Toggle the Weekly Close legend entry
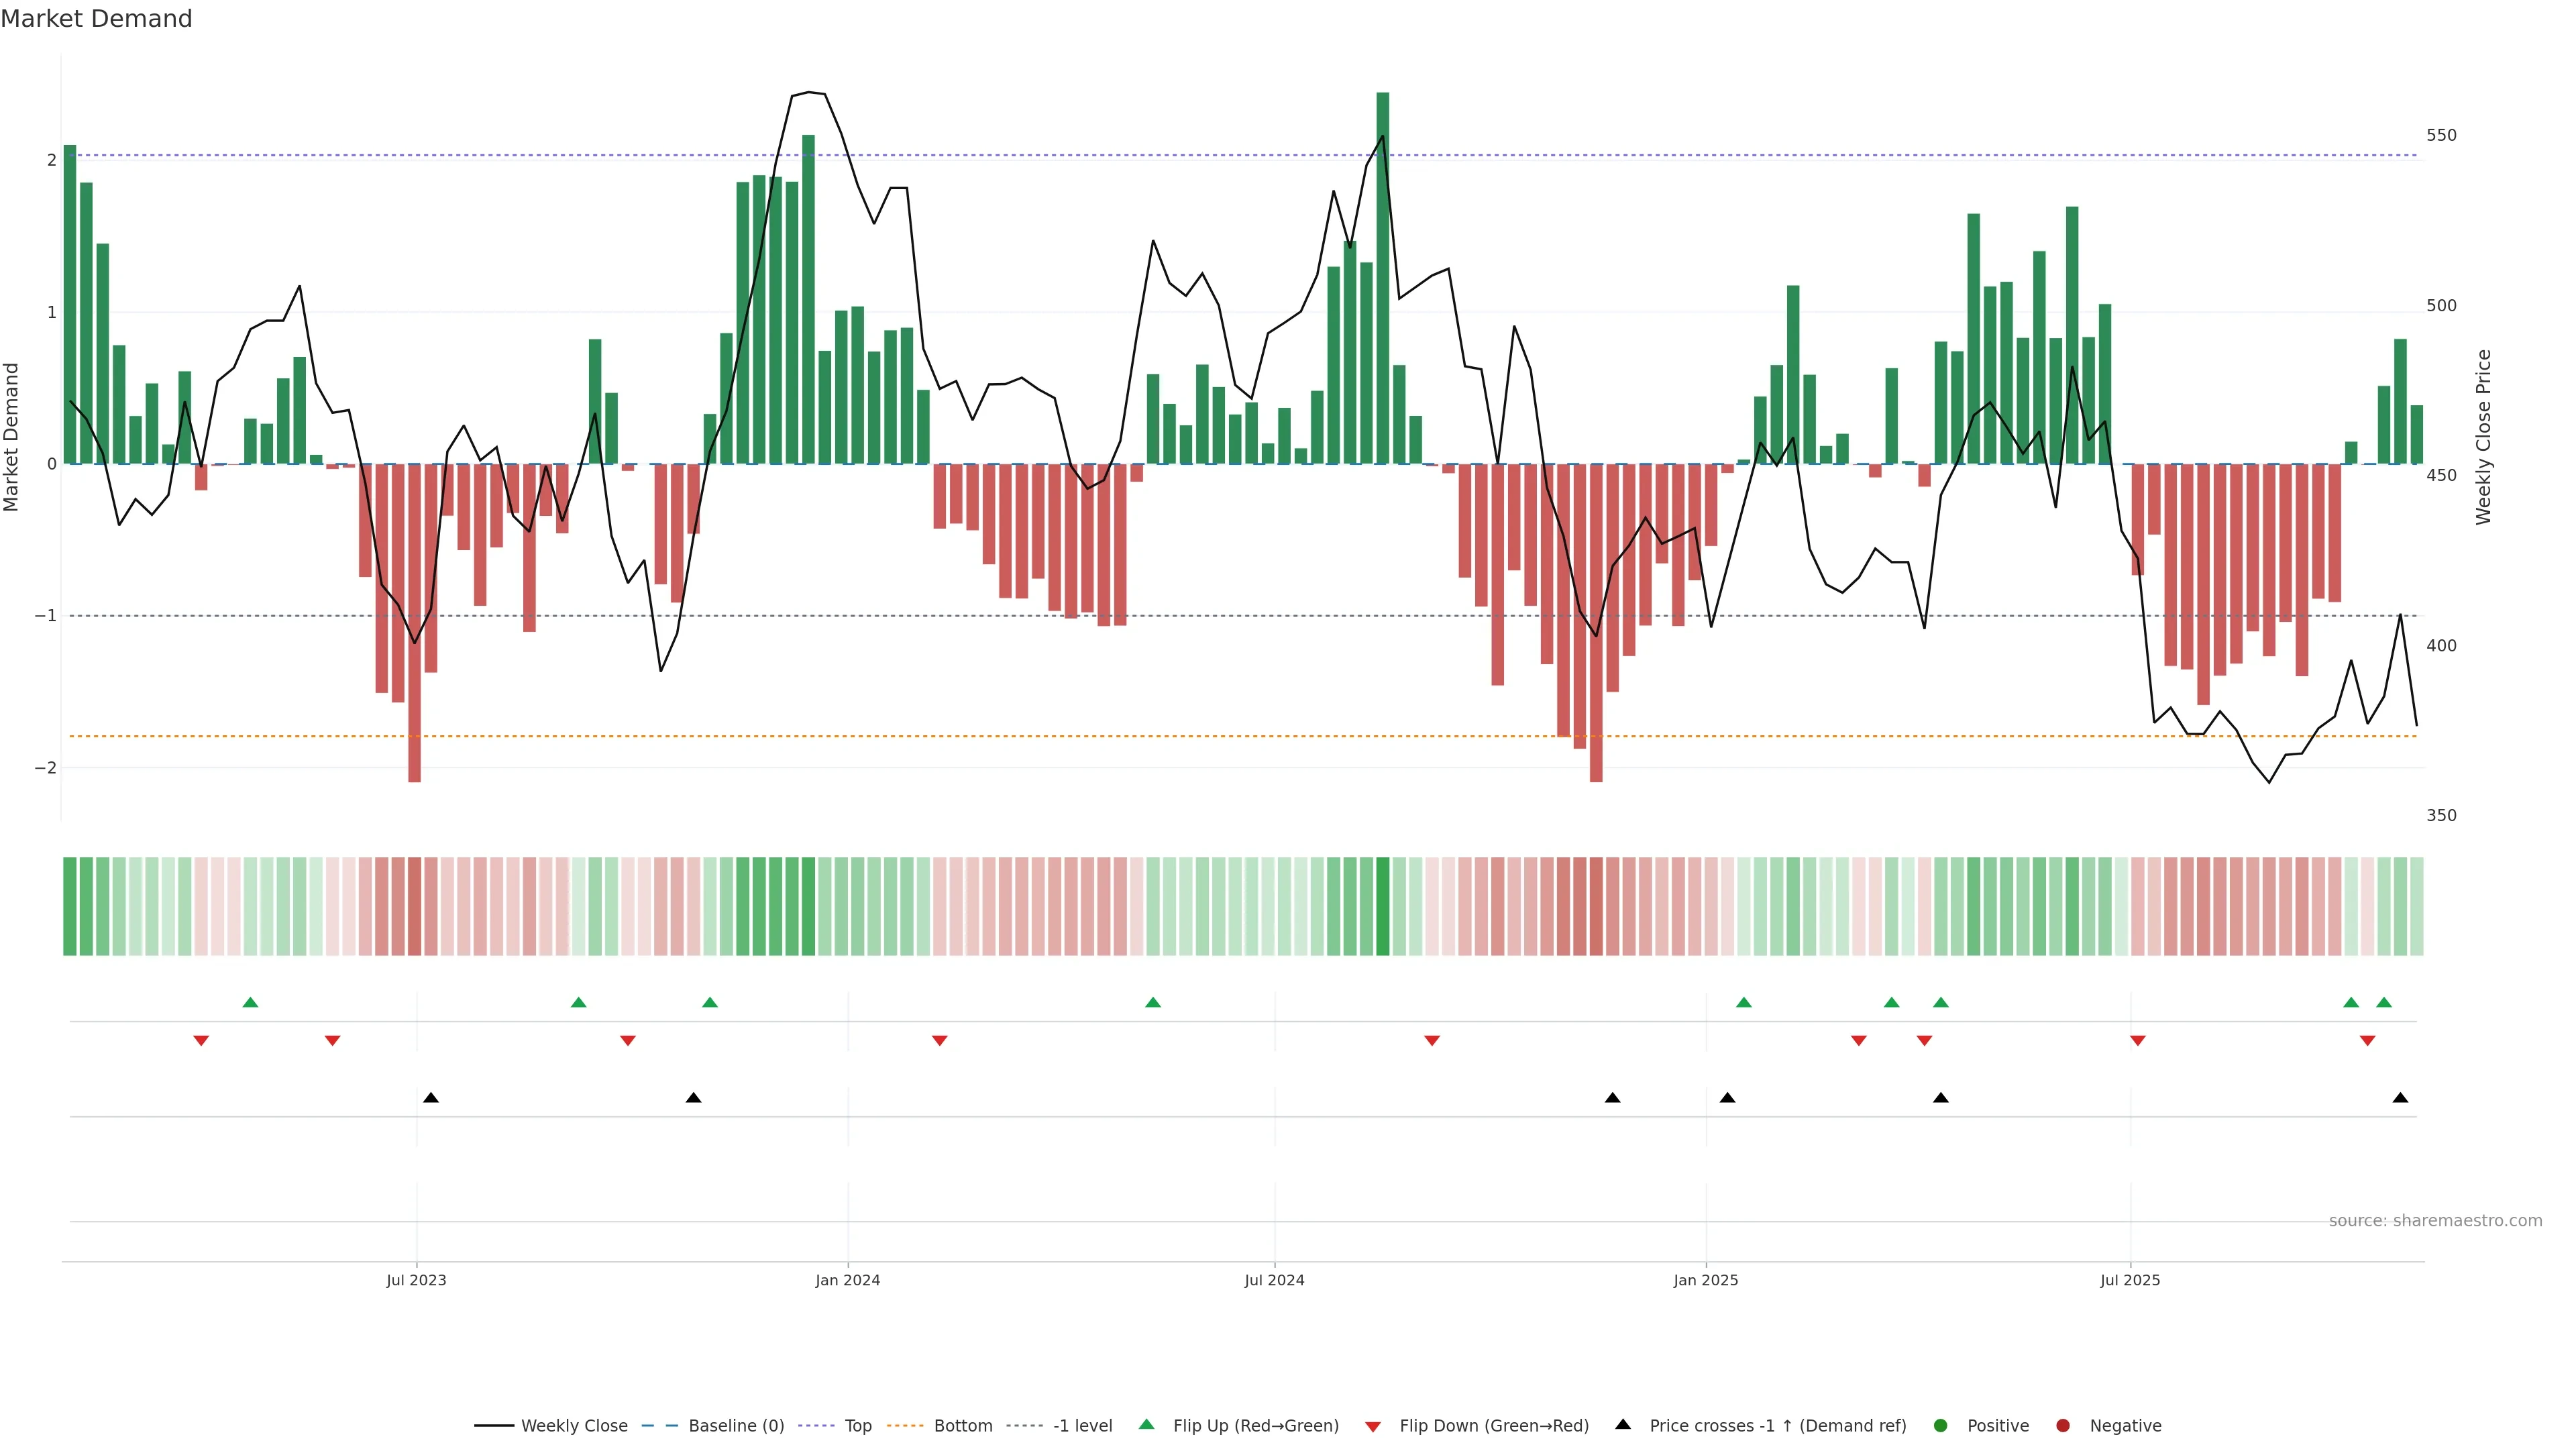2576x1449 pixels. [573, 1425]
